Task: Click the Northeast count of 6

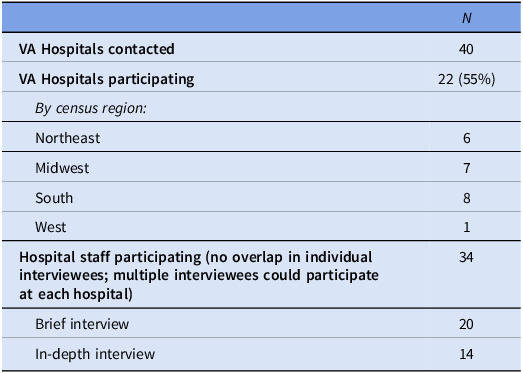Action: (467, 138)
